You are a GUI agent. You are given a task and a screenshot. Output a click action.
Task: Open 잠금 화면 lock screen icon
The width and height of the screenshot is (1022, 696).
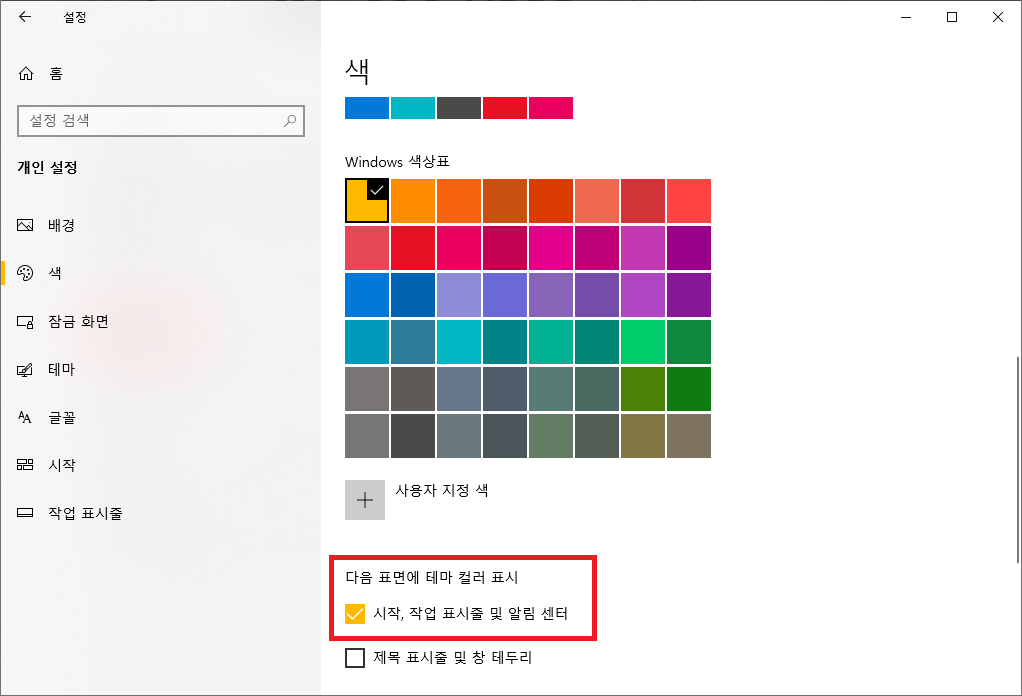coord(25,321)
